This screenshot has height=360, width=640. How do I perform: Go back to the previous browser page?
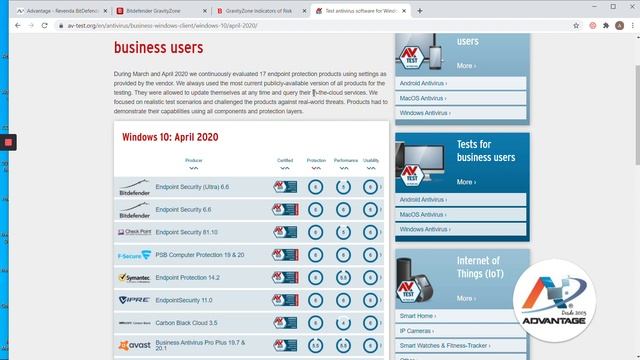tap(18, 25)
